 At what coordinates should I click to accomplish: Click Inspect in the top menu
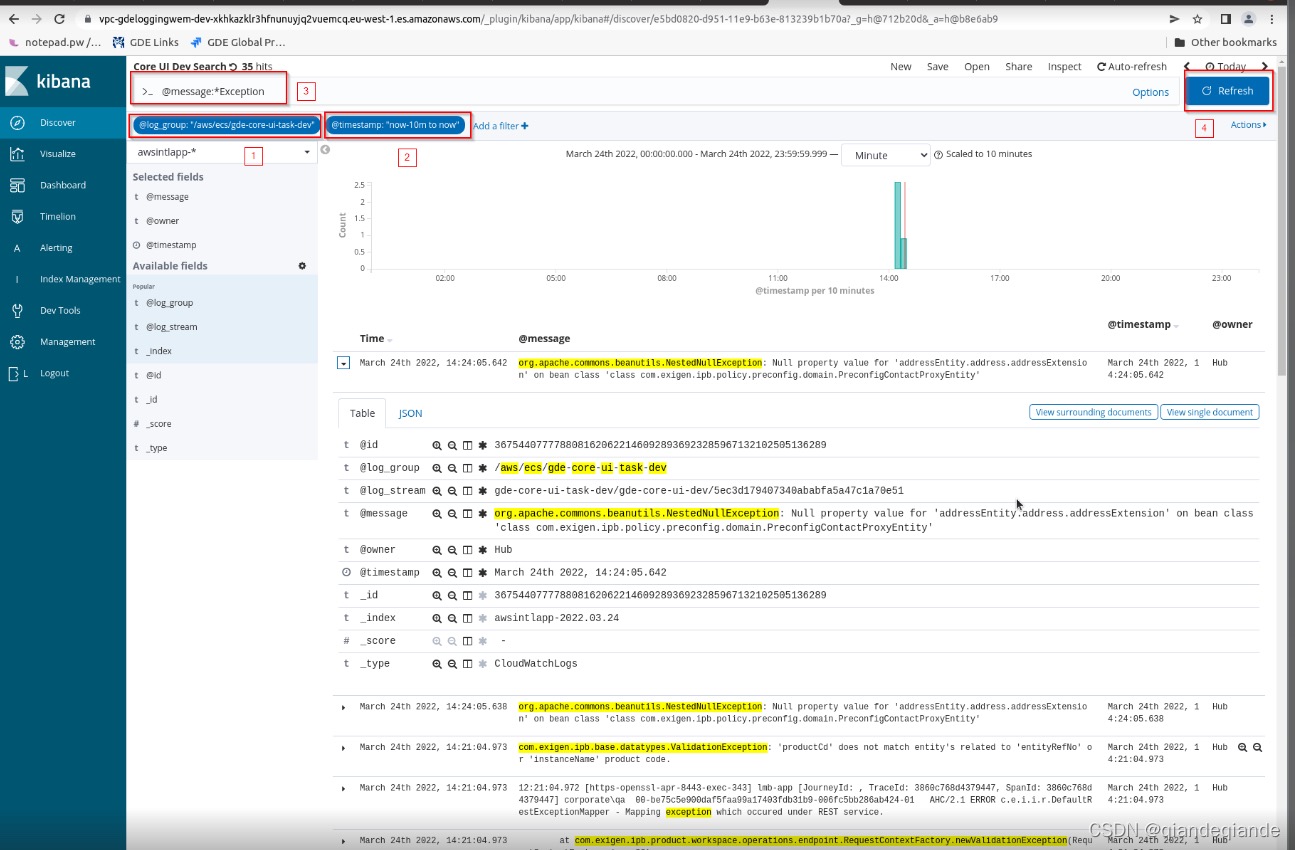click(x=1064, y=67)
